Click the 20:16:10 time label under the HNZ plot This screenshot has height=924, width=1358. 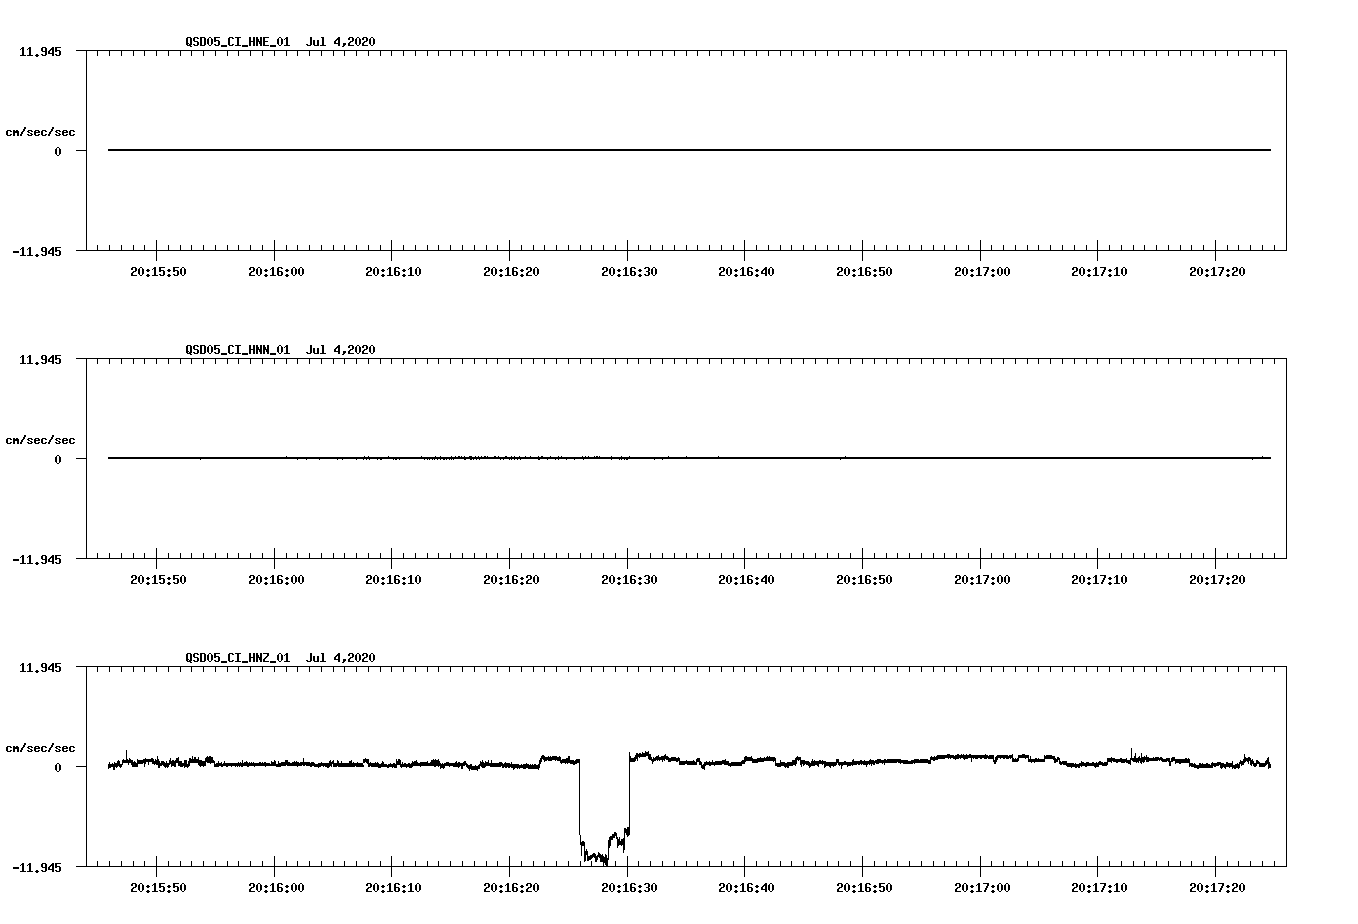(393, 888)
